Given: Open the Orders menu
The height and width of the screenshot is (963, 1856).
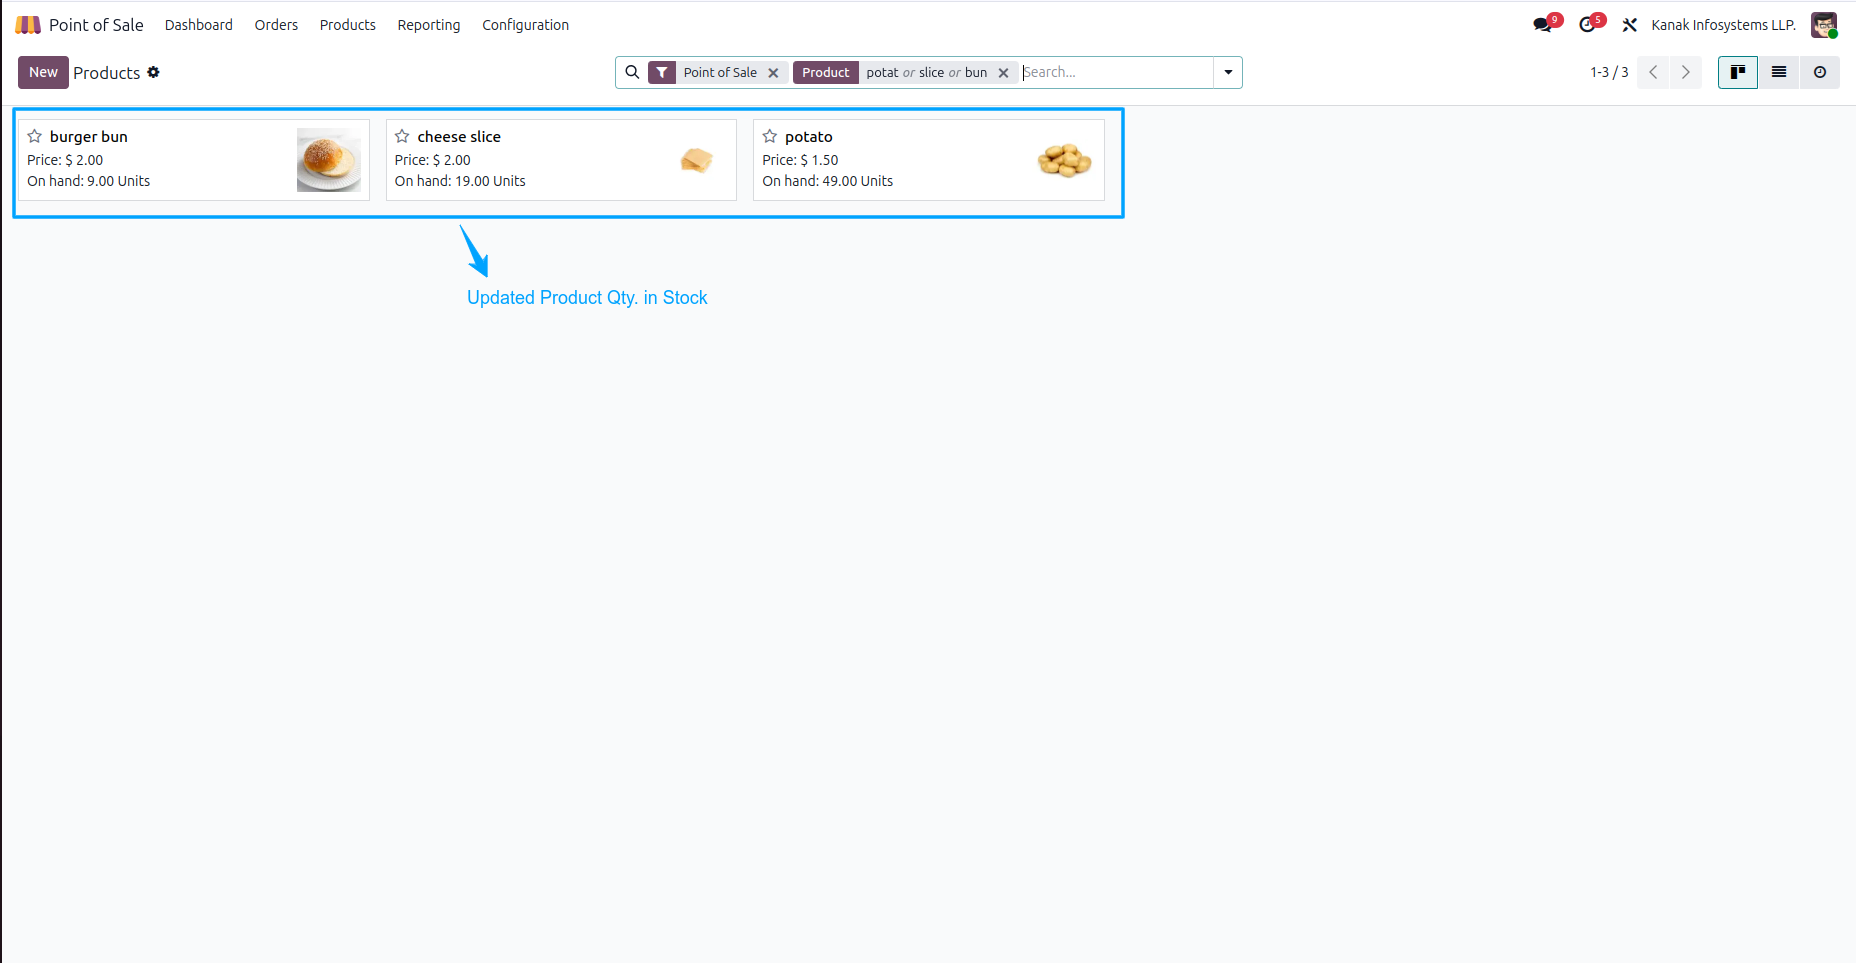Looking at the screenshot, I should [276, 25].
